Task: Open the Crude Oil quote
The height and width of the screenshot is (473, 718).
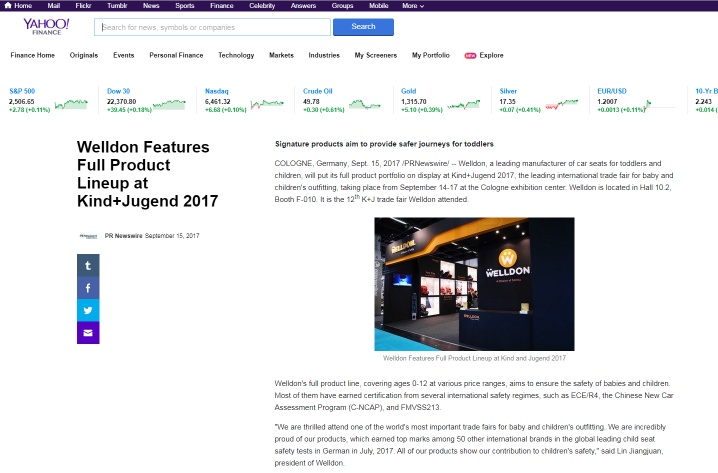Action: pyautogui.click(x=317, y=91)
